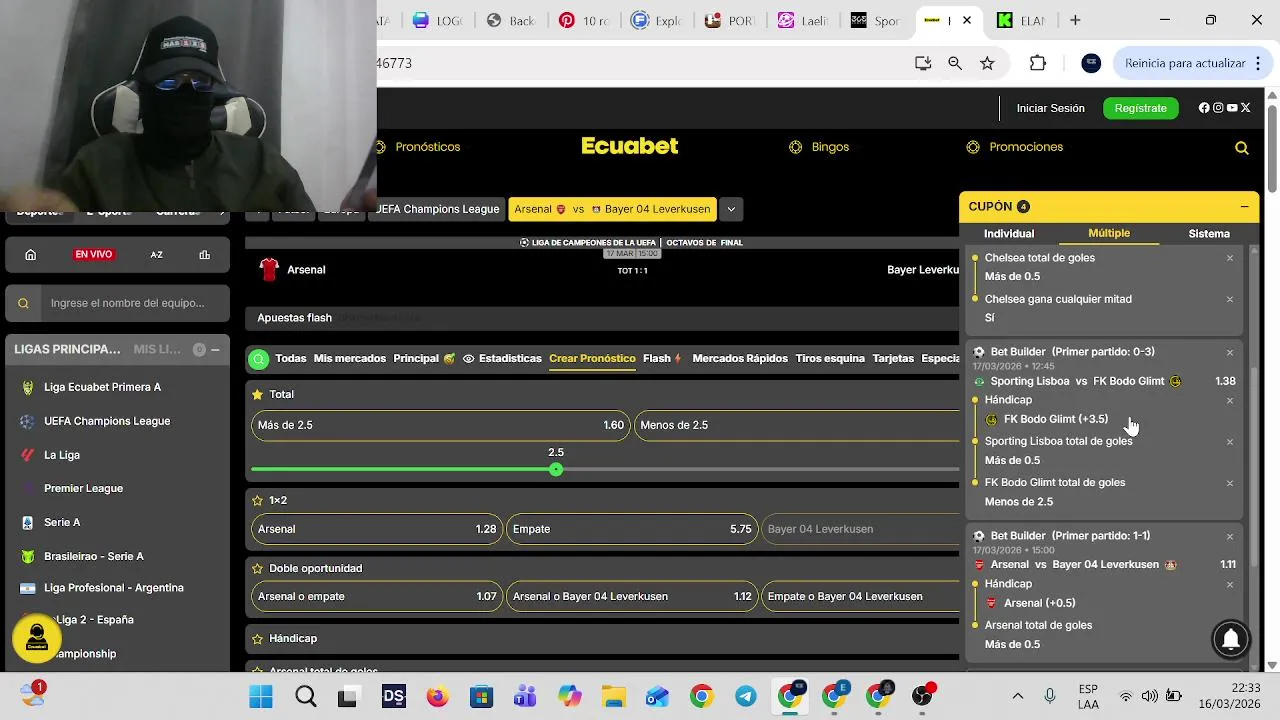Click the green handle of Total goals slider
Viewport: 1280px width, 720px height.
(556, 470)
